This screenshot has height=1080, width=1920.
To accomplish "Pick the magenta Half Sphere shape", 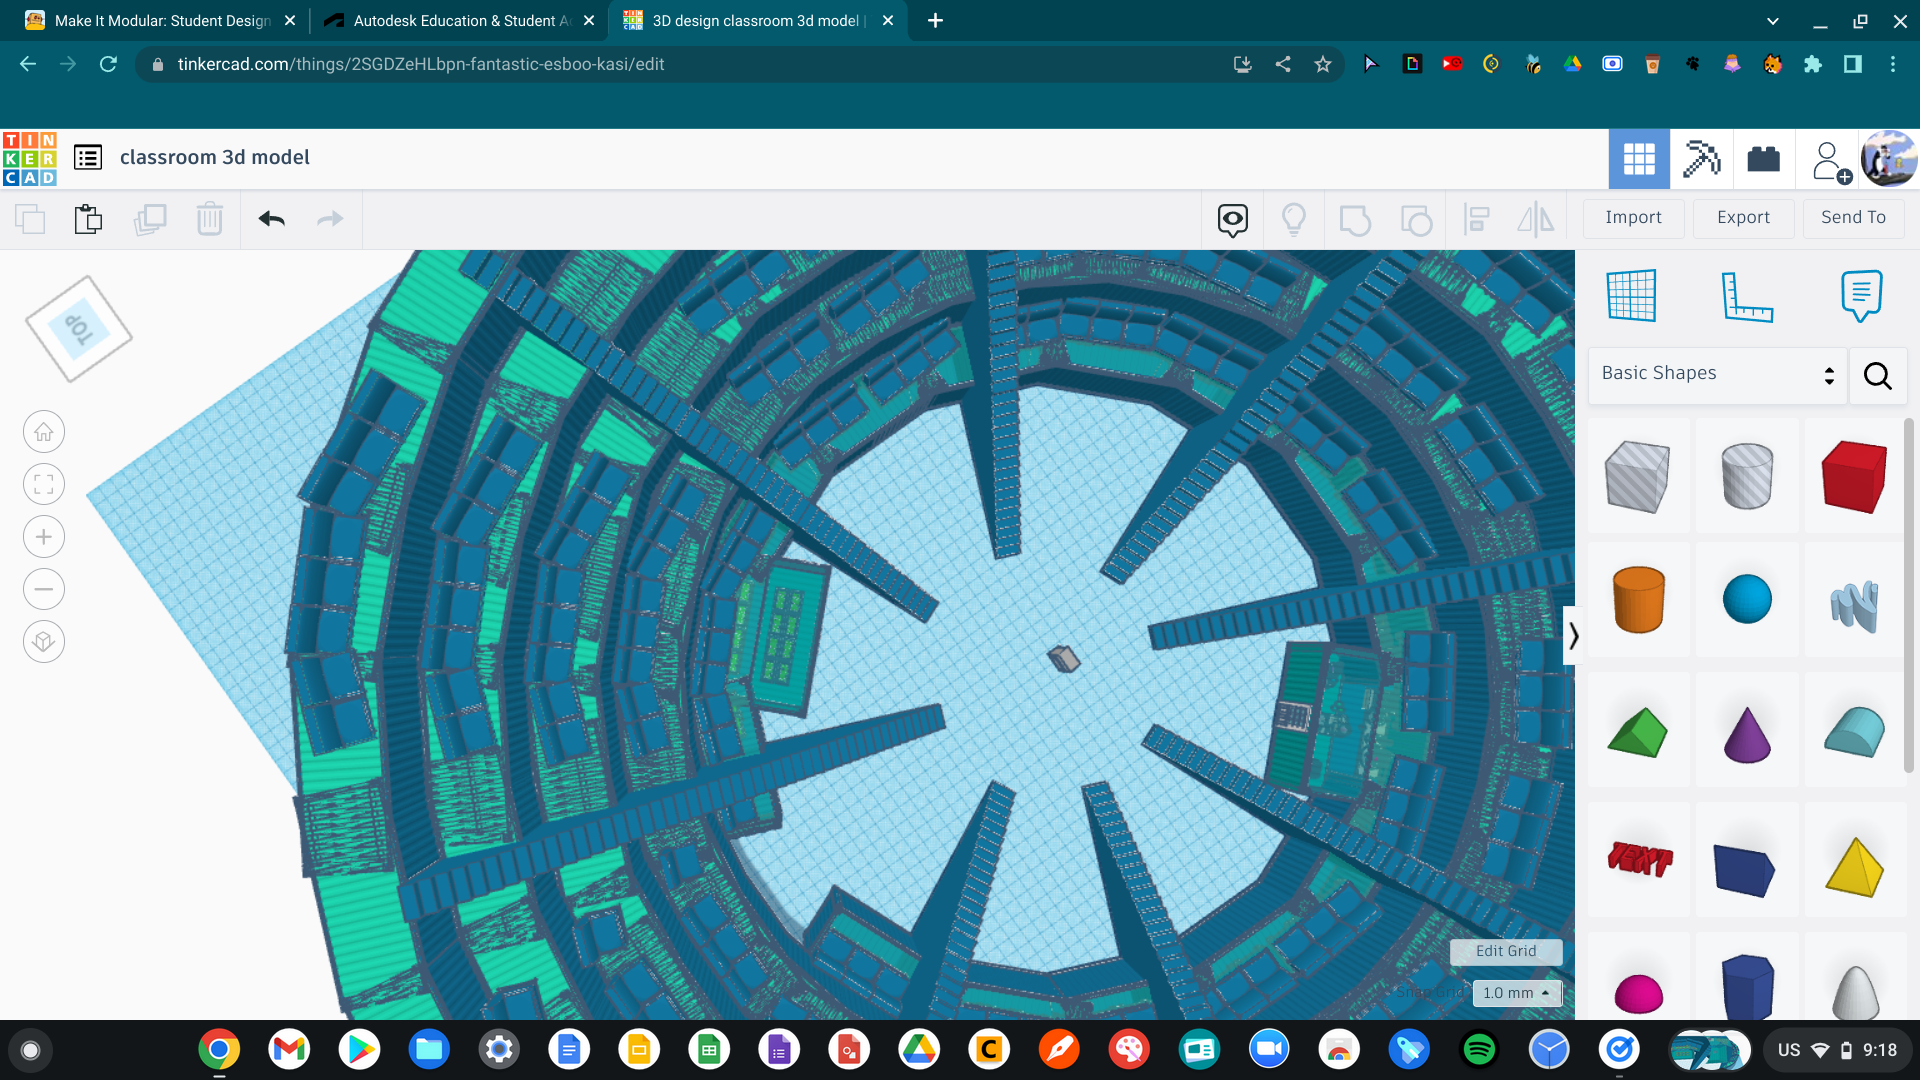I will [x=1639, y=993].
